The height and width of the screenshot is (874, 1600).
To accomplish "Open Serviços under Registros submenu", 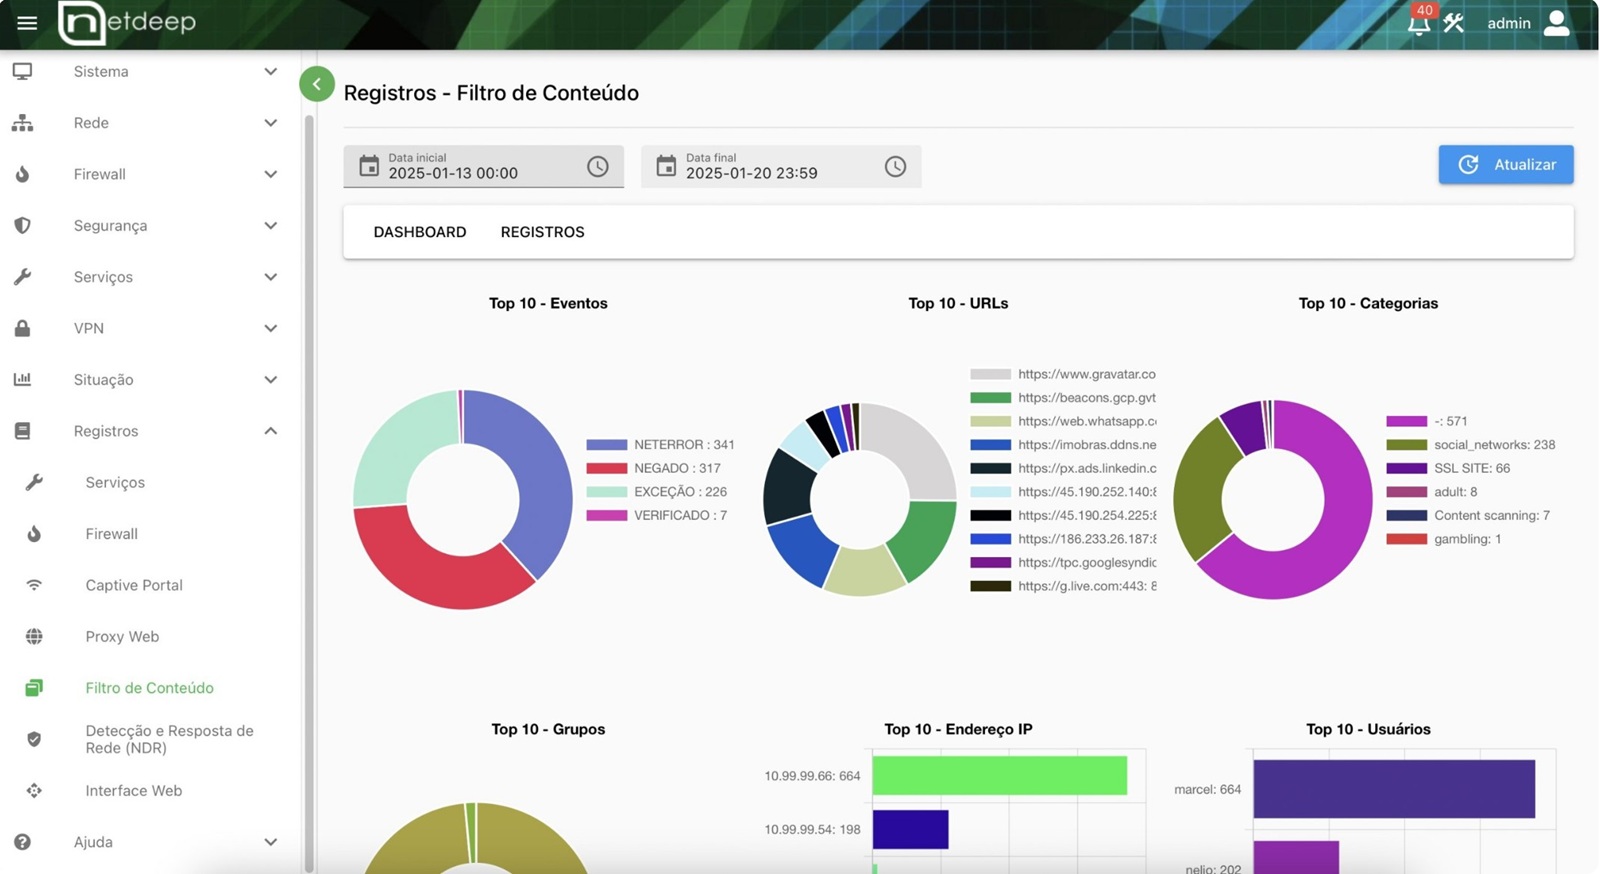I will (x=115, y=482).
